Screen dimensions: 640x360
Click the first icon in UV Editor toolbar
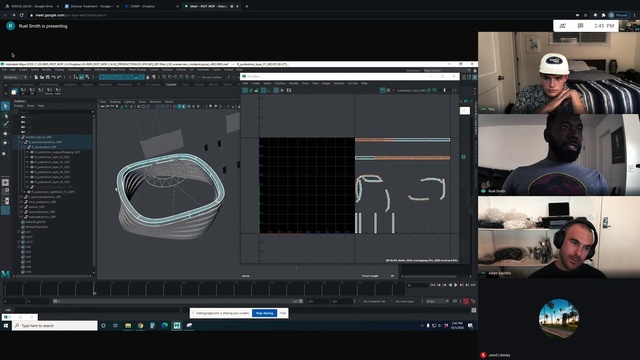pyautogui.click(x=245, y=90)
